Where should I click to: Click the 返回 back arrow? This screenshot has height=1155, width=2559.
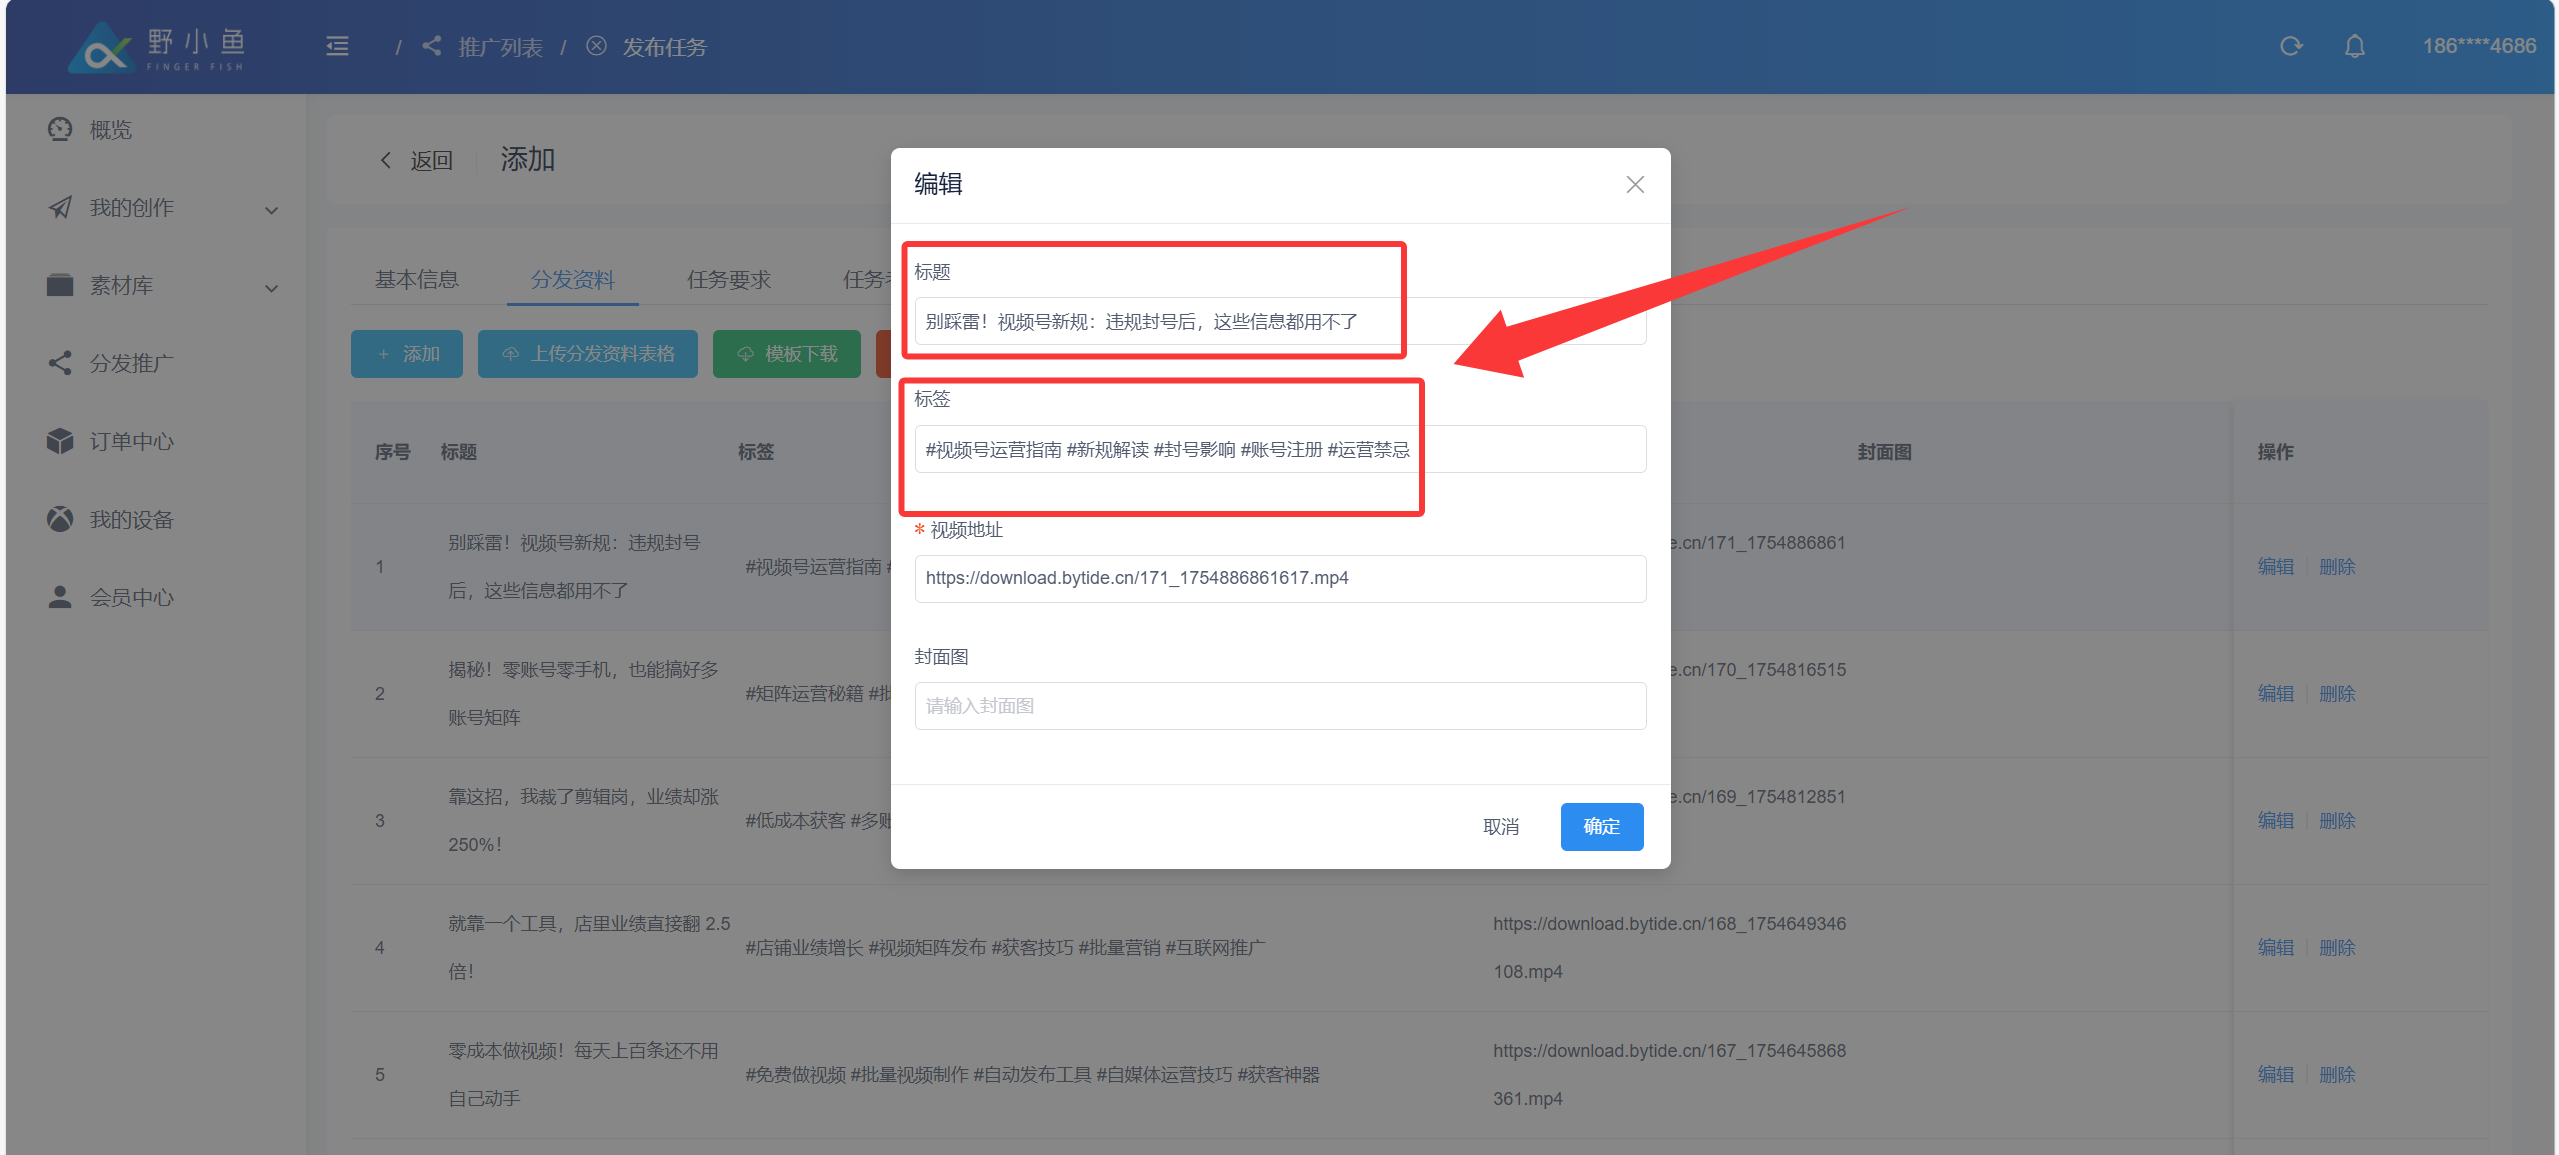(386, 160)
